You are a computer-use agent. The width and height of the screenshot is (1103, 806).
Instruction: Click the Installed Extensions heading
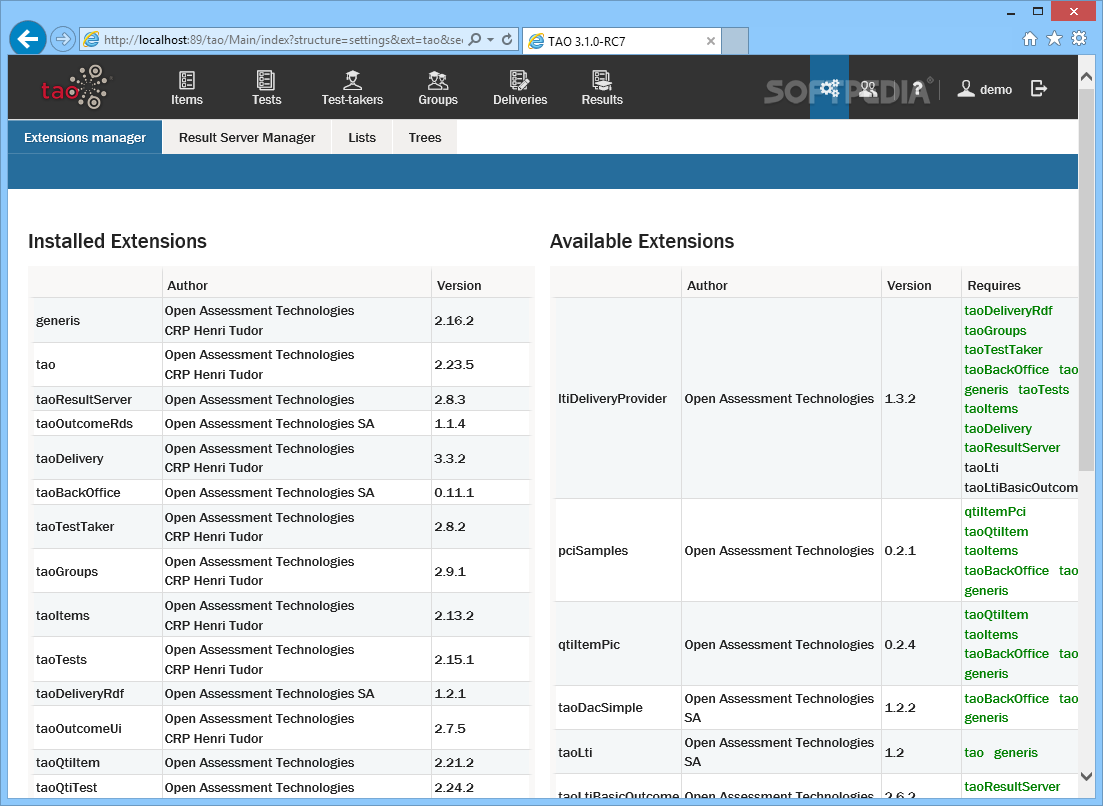tap(117, 241)
